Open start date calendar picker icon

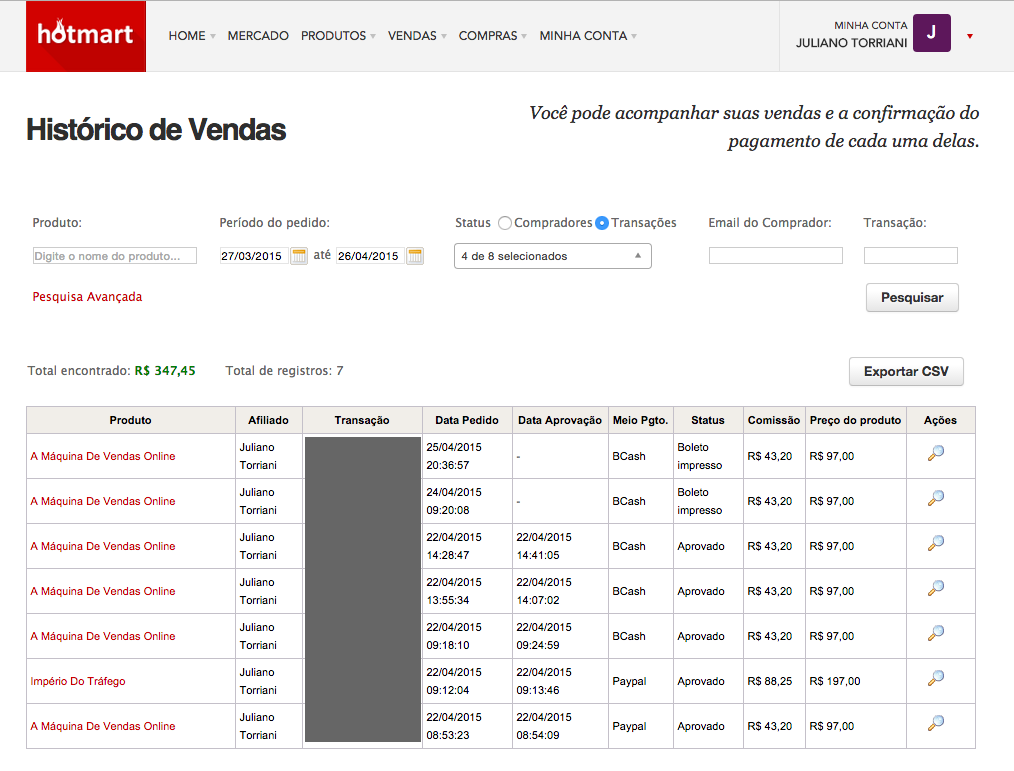299,255
